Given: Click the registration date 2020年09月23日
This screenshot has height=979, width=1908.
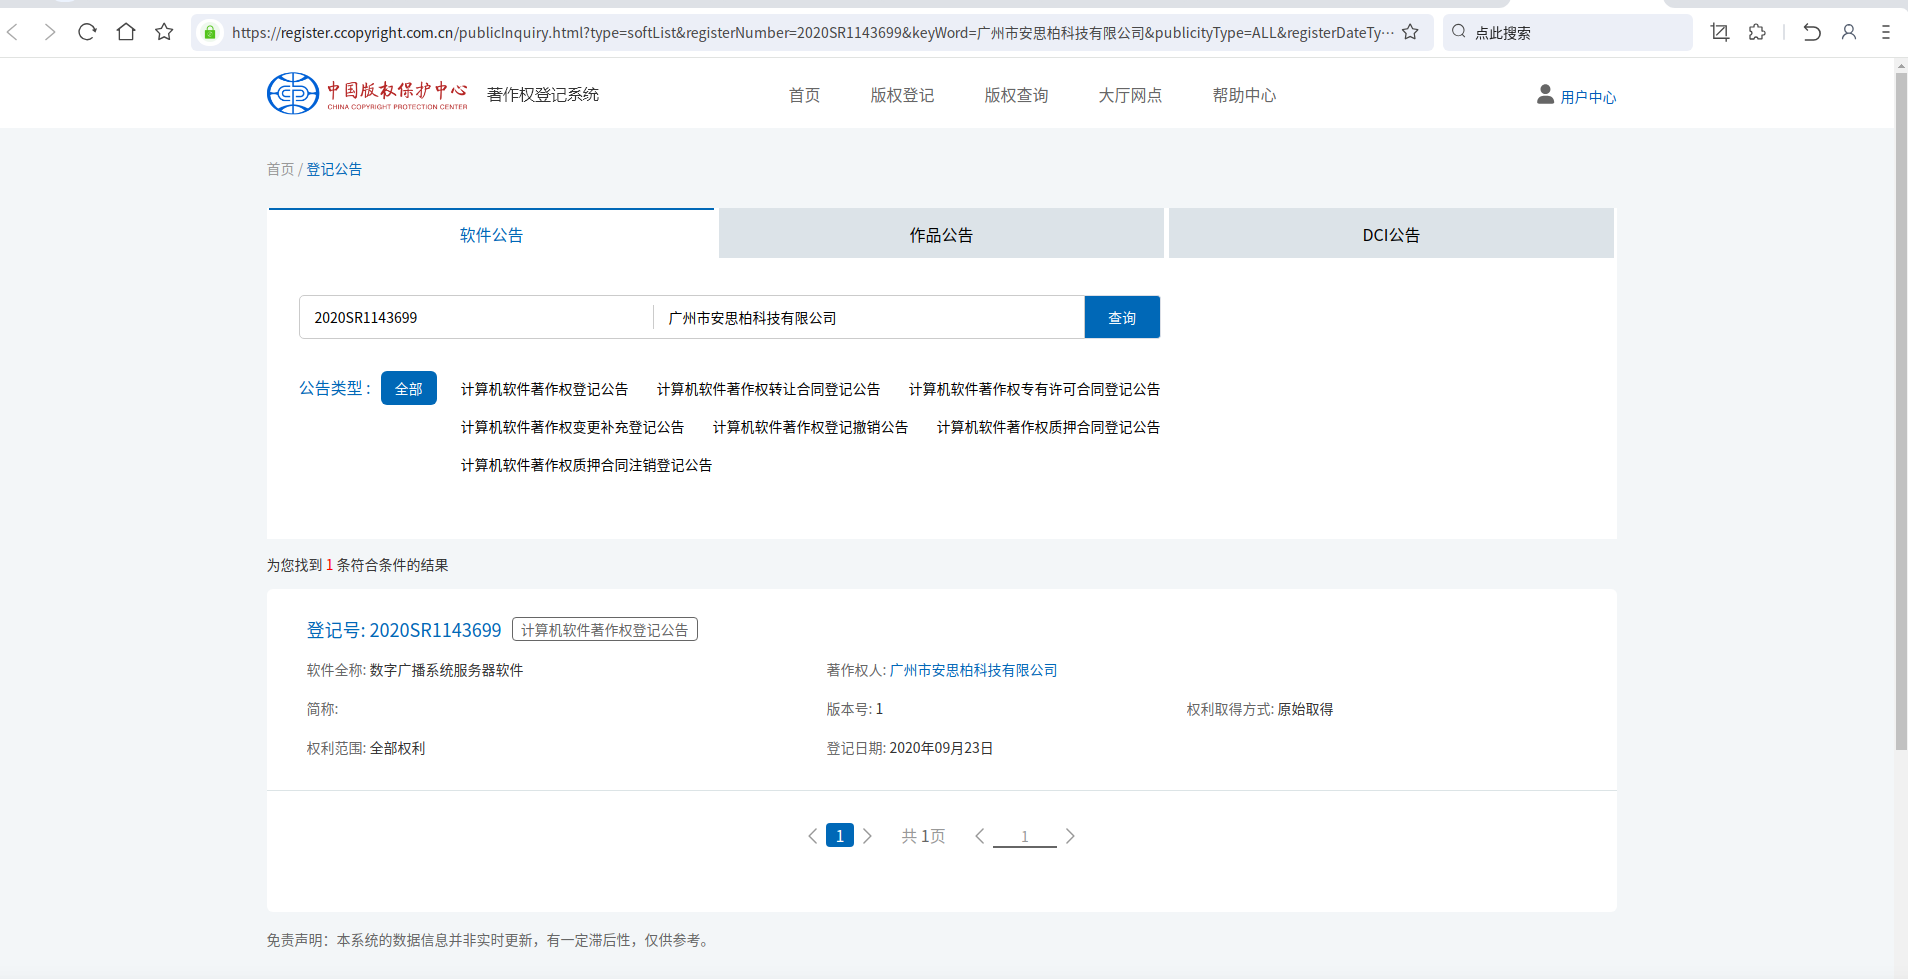Looking at the screenshot, I should click(941, 748).
